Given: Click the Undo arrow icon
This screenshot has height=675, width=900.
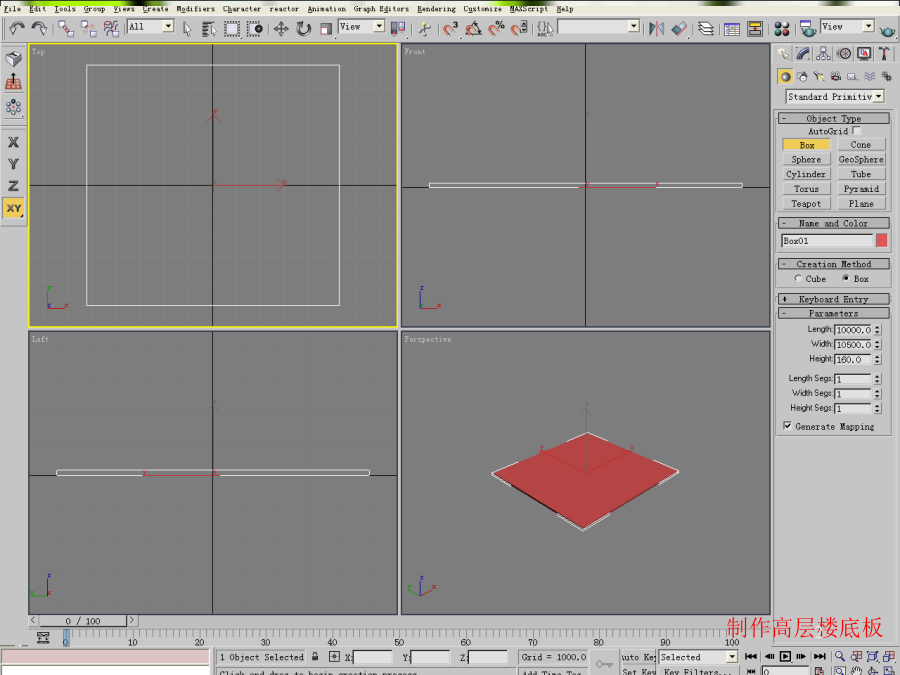Looking at the screenshot, I should (17, 28).
